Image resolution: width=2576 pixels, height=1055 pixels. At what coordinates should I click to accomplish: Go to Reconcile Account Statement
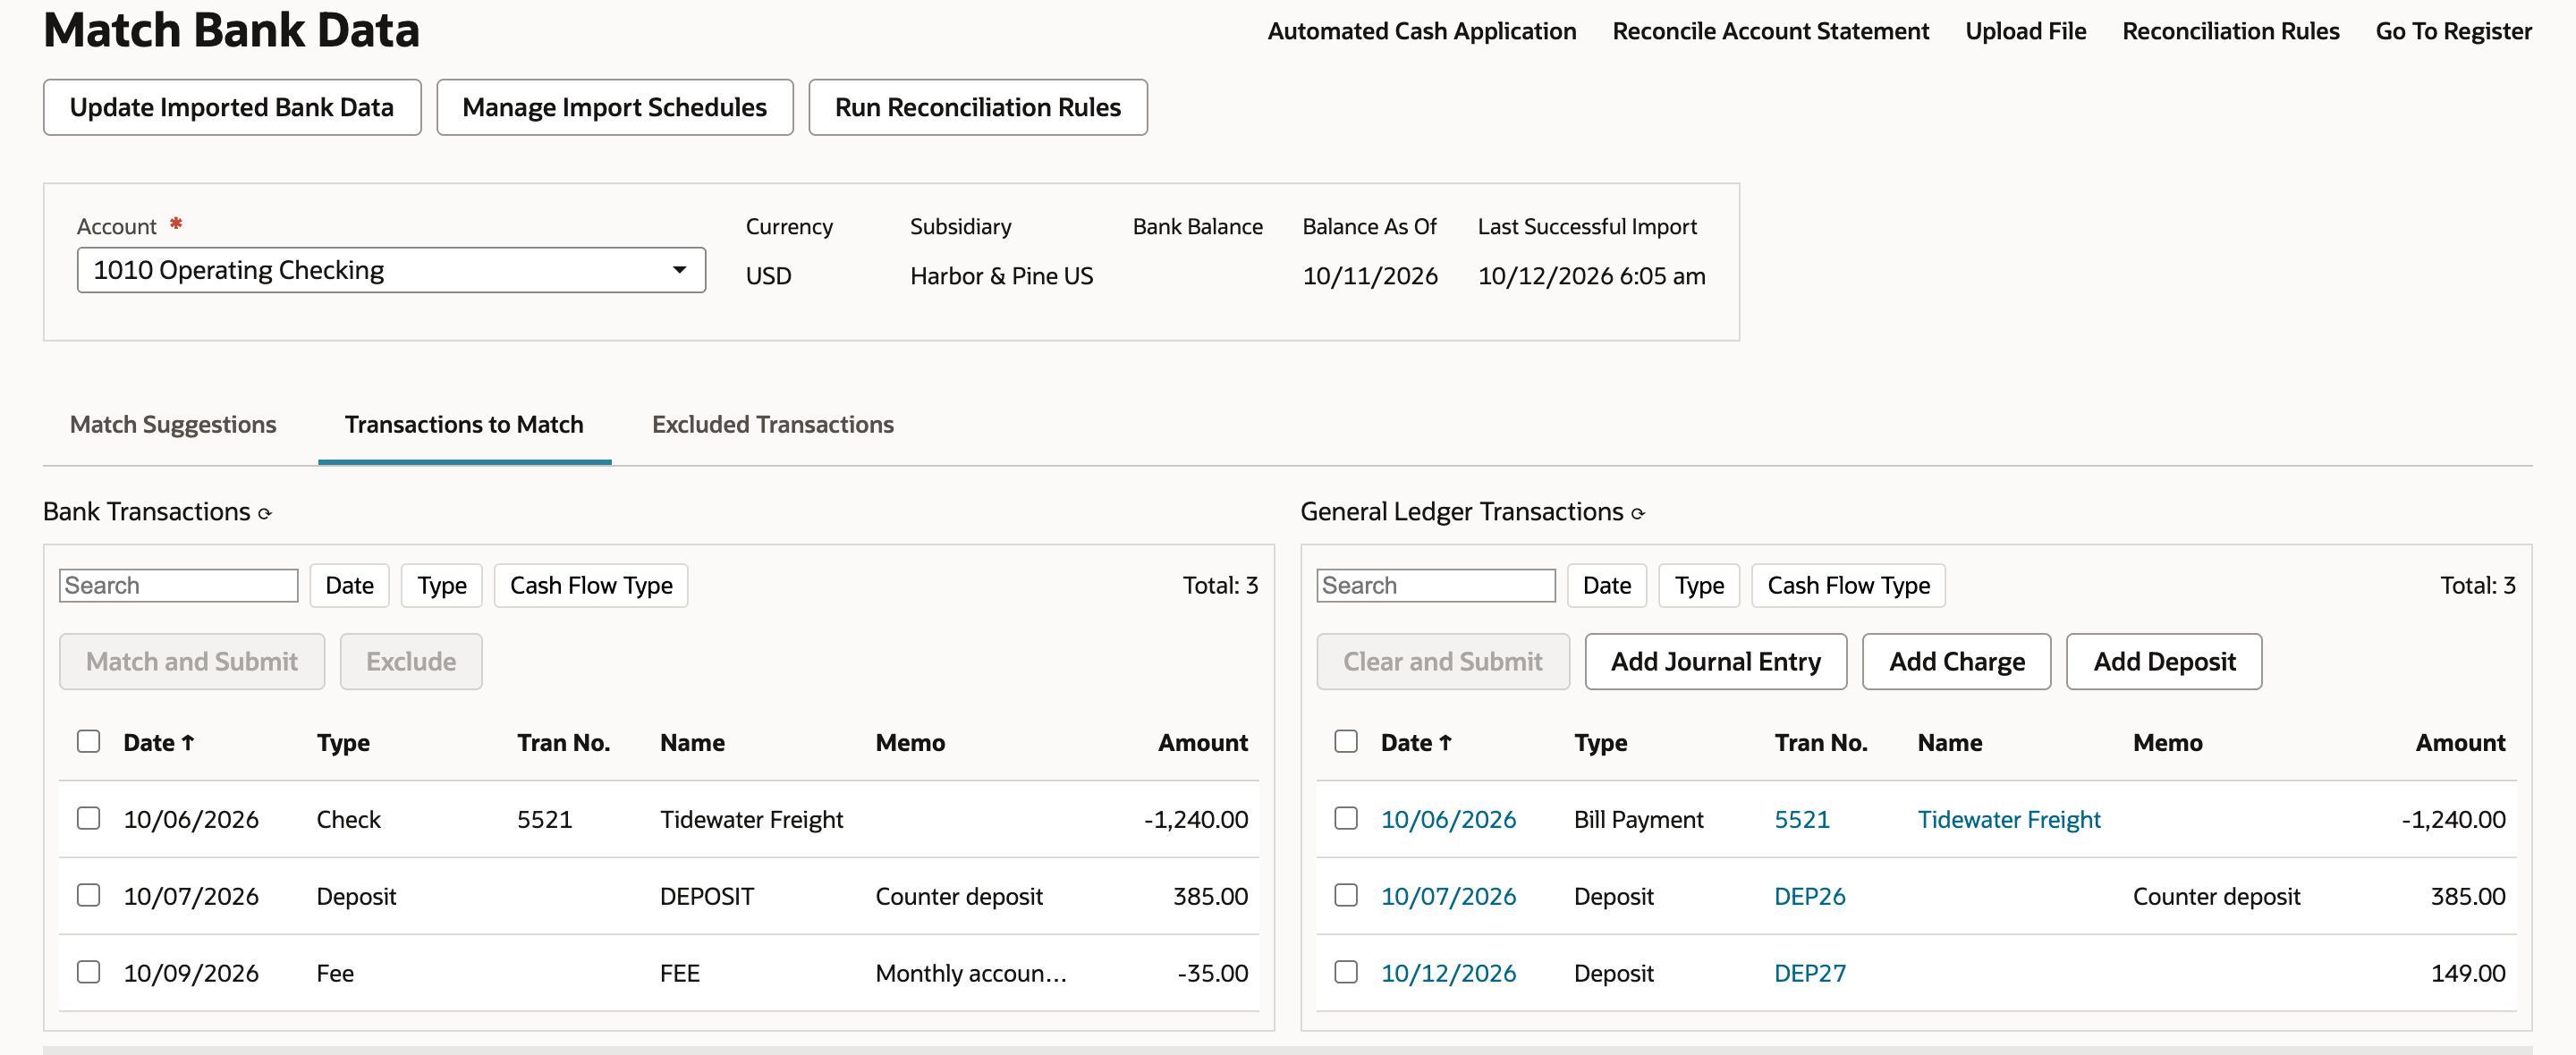tap(1771, 31)
